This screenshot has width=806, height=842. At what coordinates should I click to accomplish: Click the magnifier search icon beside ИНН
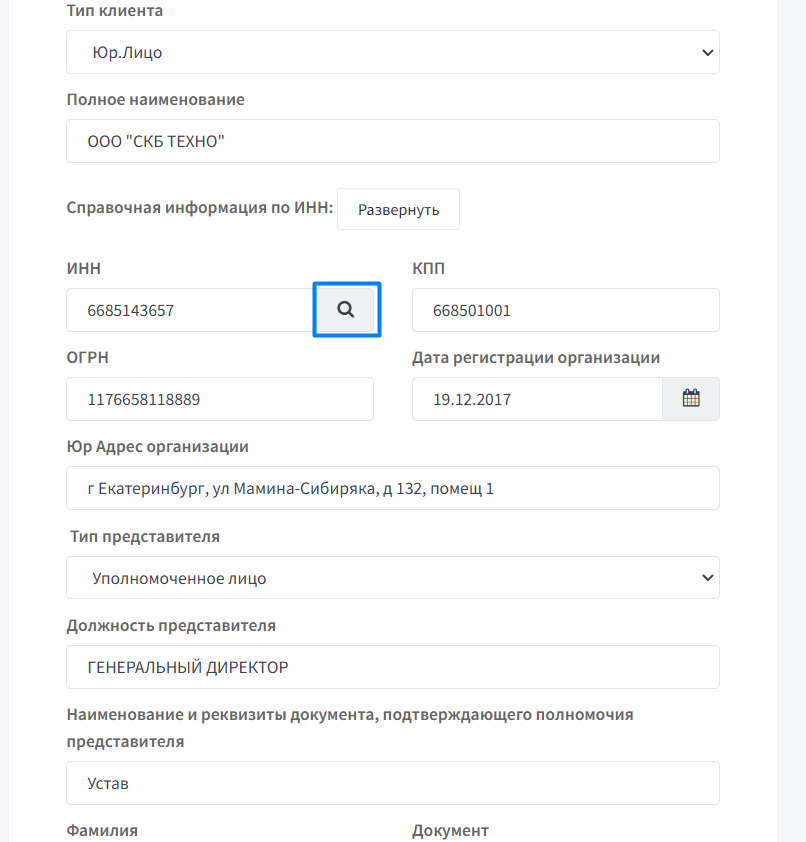tap(346, 310)
